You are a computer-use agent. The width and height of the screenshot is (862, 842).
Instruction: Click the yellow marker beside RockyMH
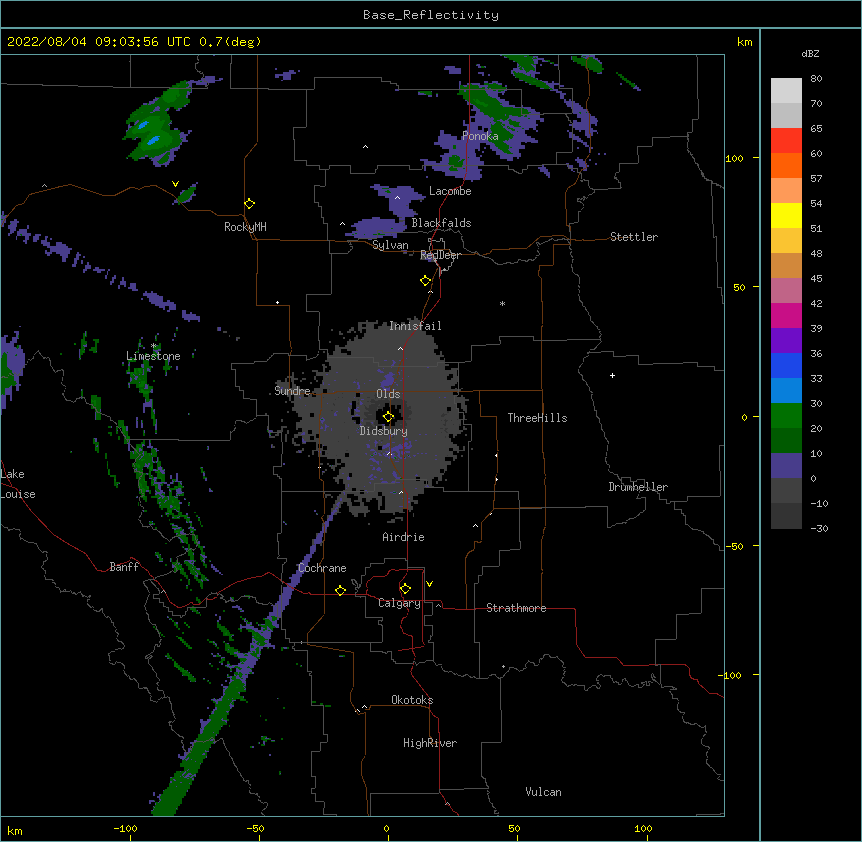[x=249, y=204]
